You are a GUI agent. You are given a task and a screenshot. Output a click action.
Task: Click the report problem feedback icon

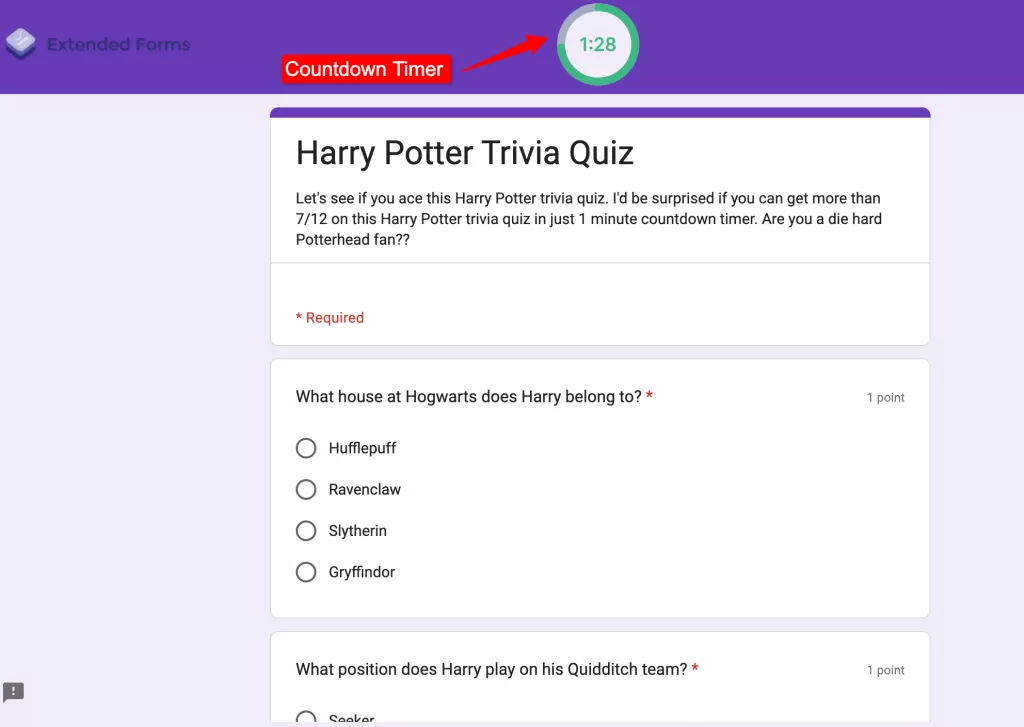(14, 691)
